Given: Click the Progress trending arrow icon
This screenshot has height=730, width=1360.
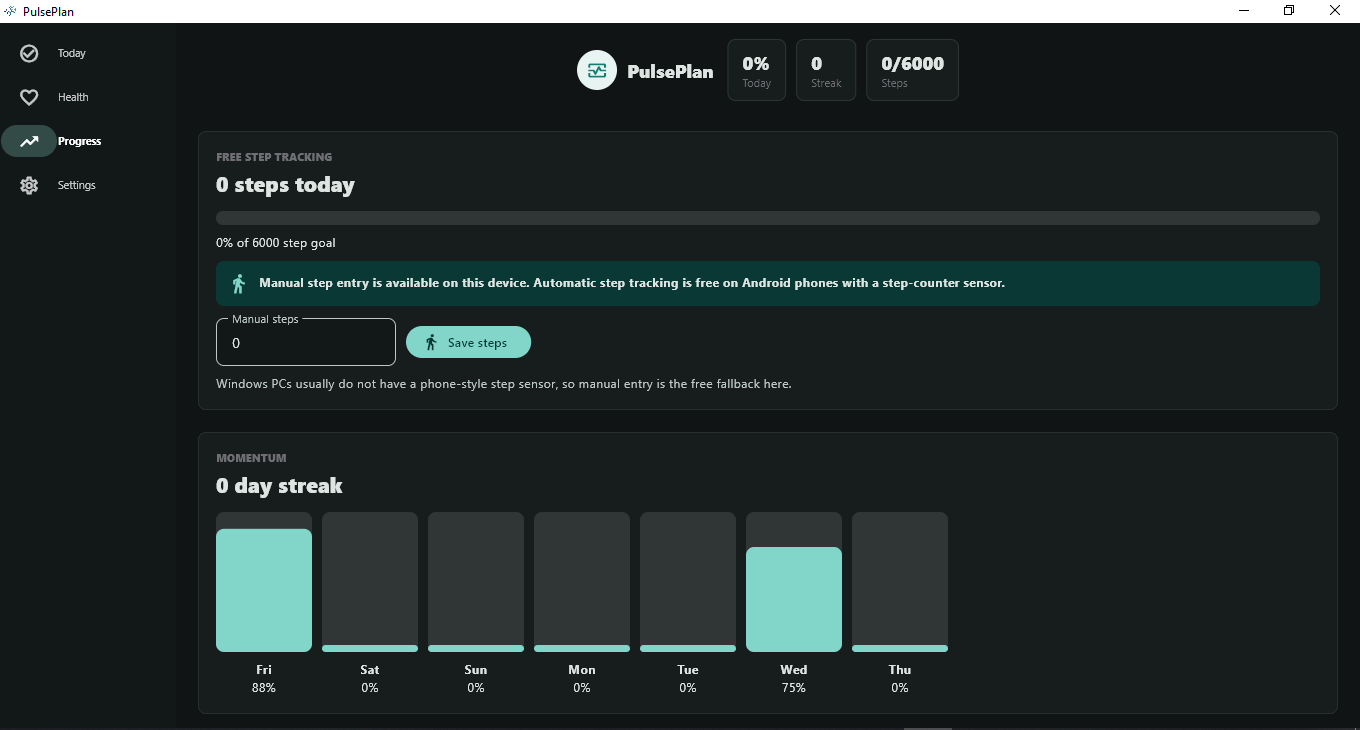Looking at the screenshot, I should pos(29,141).
